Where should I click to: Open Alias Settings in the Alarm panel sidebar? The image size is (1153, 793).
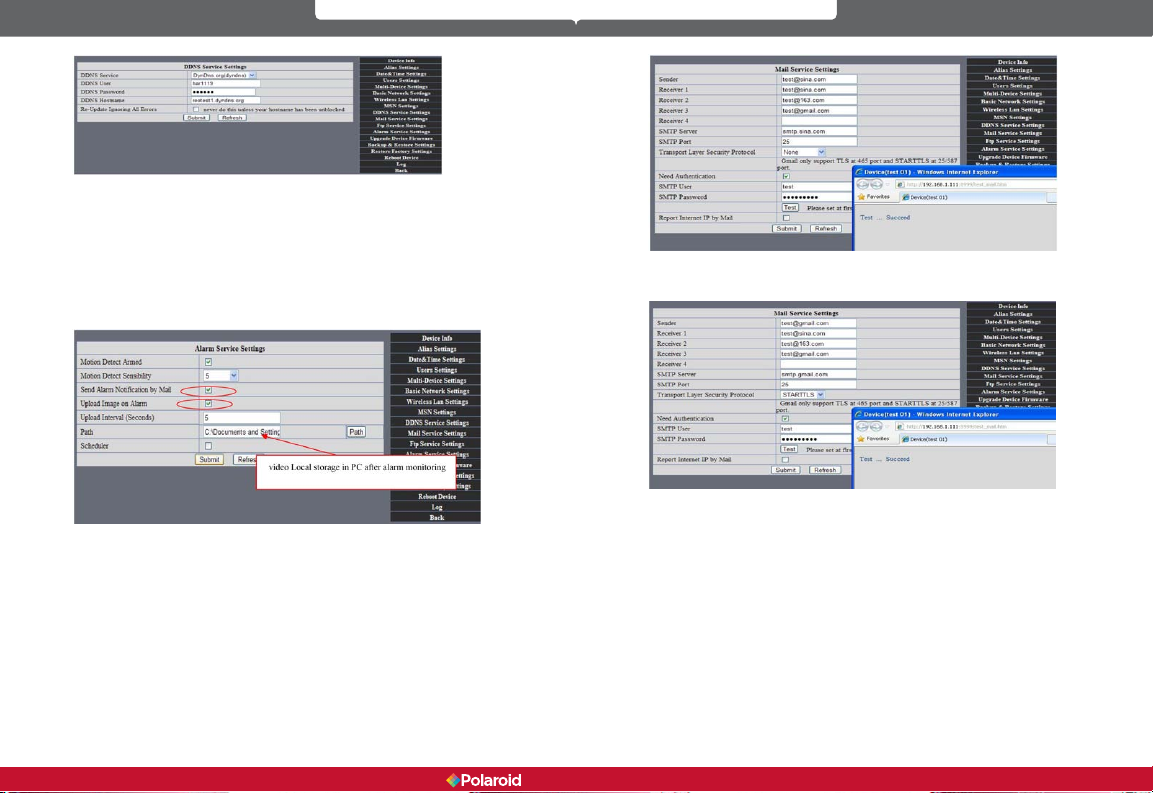point(437,349)
